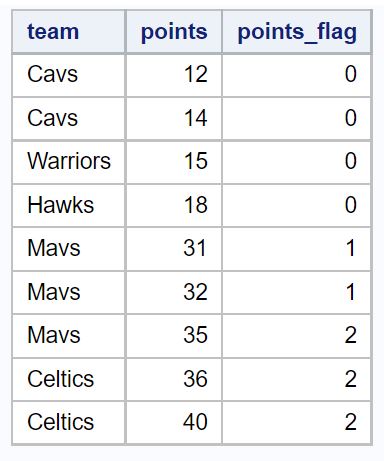Click the team column header
The image size is (384, 461).
(69, 32)
